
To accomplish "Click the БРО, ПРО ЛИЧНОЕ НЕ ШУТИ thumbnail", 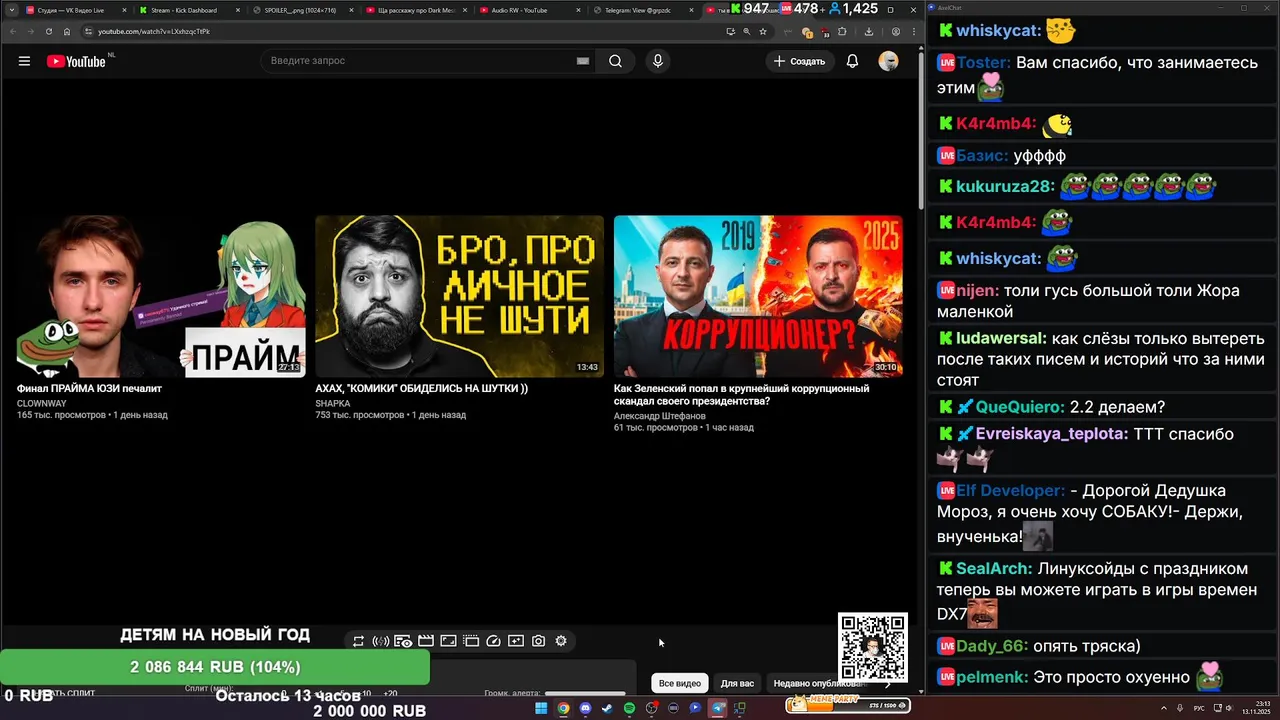I will tap(459, 296).
